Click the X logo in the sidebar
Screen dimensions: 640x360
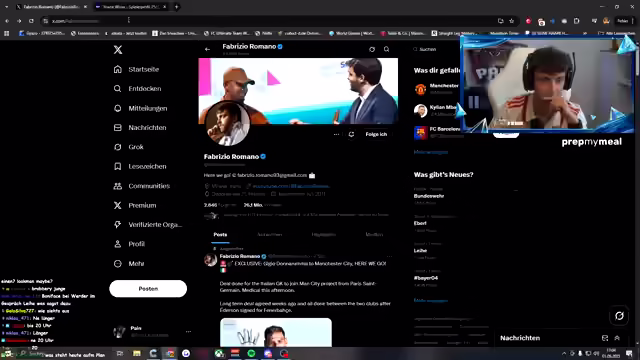click(118, 50)
